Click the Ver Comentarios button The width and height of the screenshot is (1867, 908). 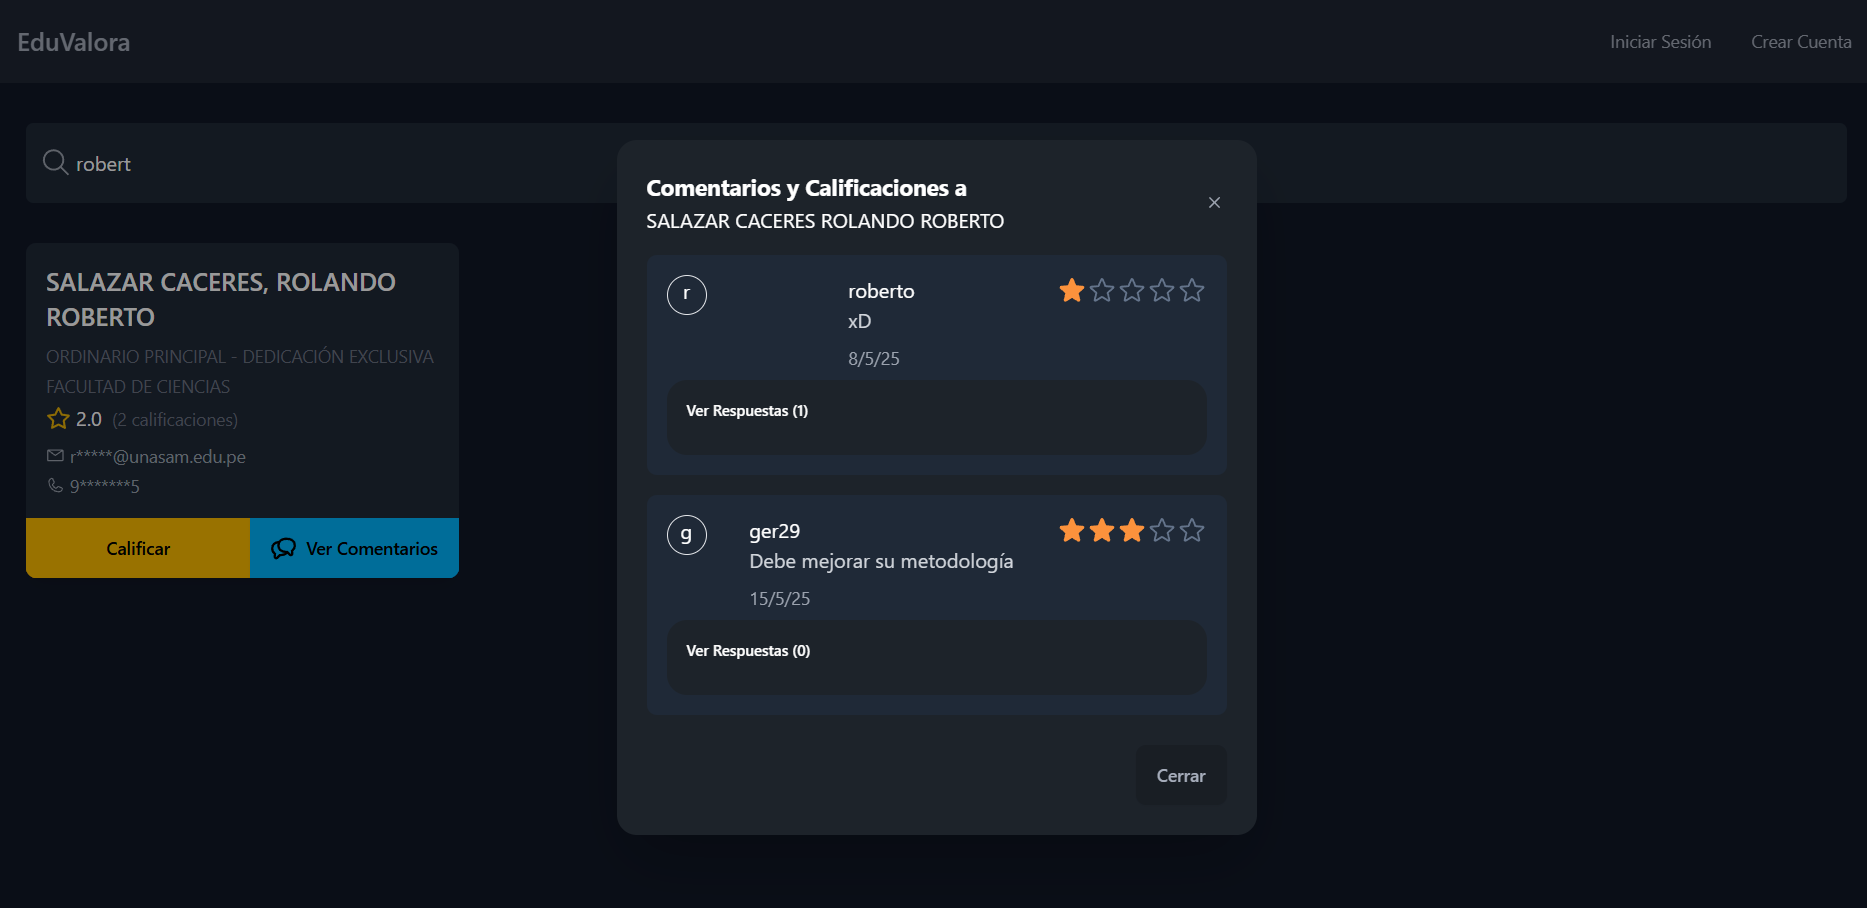[x=354, y=548]
